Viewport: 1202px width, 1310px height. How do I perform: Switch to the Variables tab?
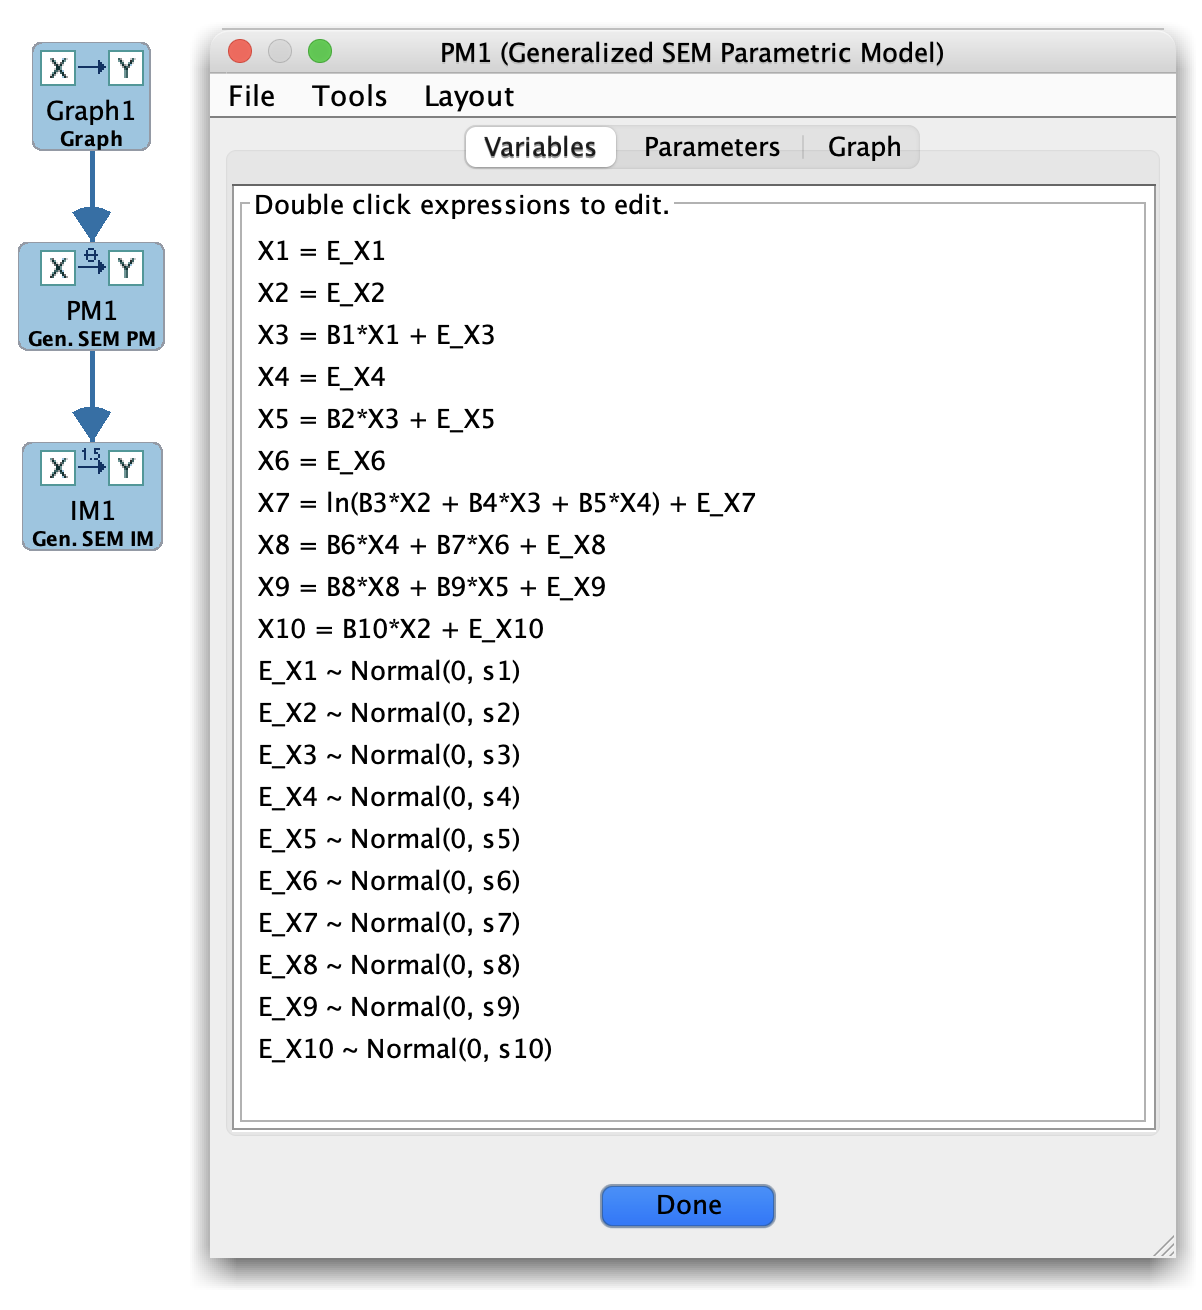point(540,147)
